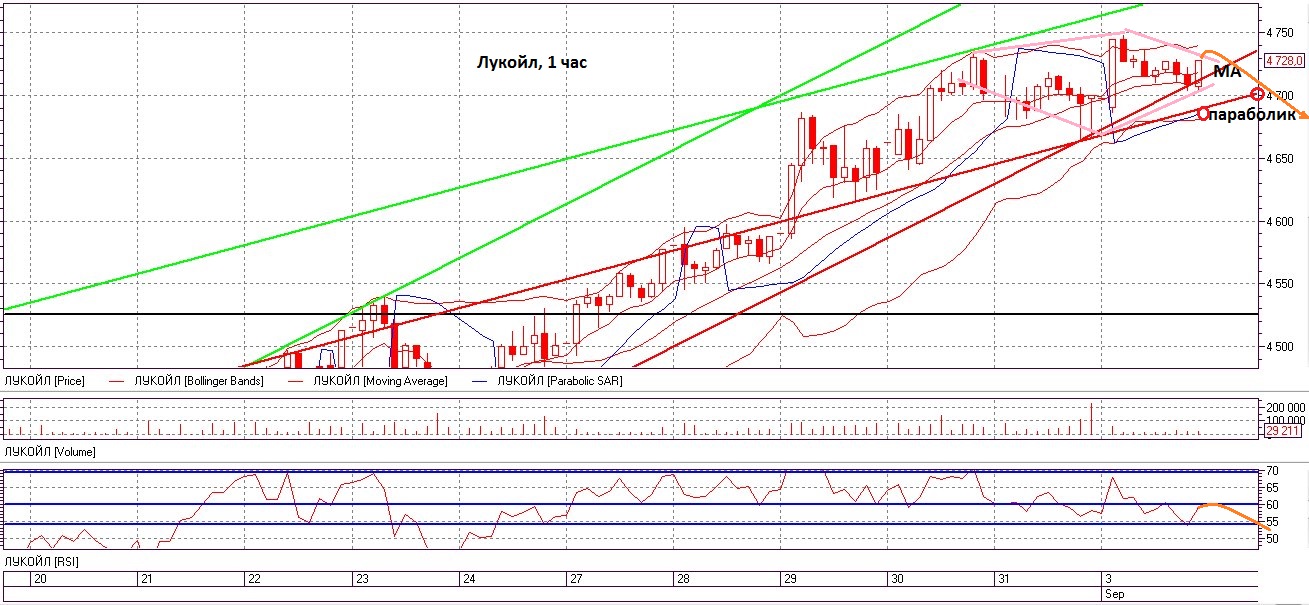Click the ЛУКОЙЛ [Parabolic SAR] legend entry

(x=560, y=381)
